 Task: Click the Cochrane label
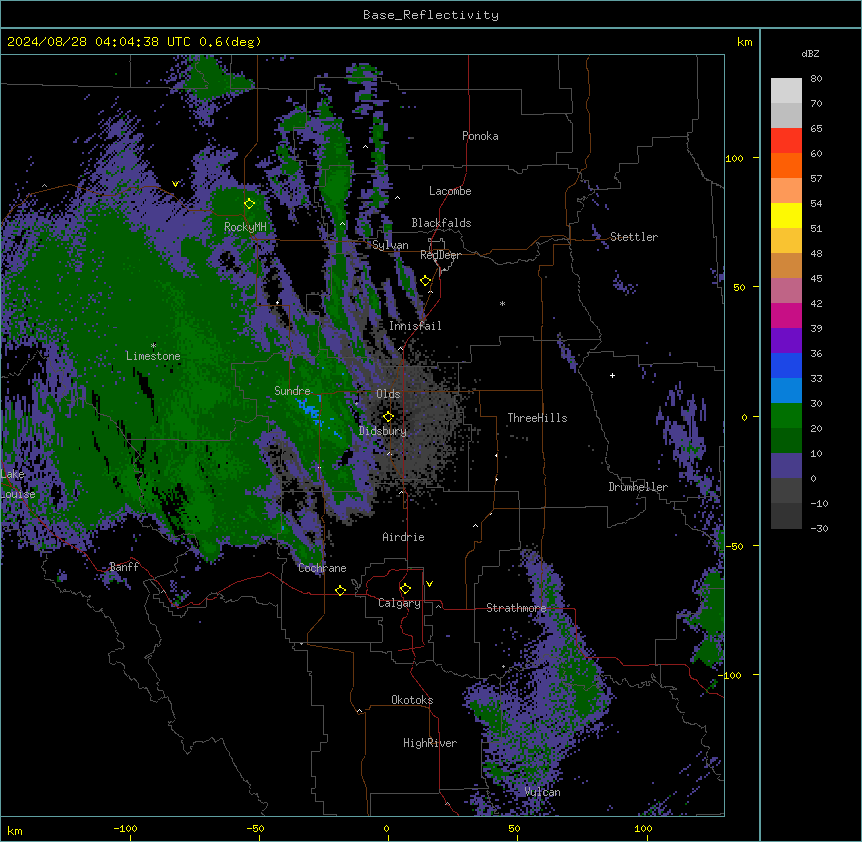coord(322,568)
